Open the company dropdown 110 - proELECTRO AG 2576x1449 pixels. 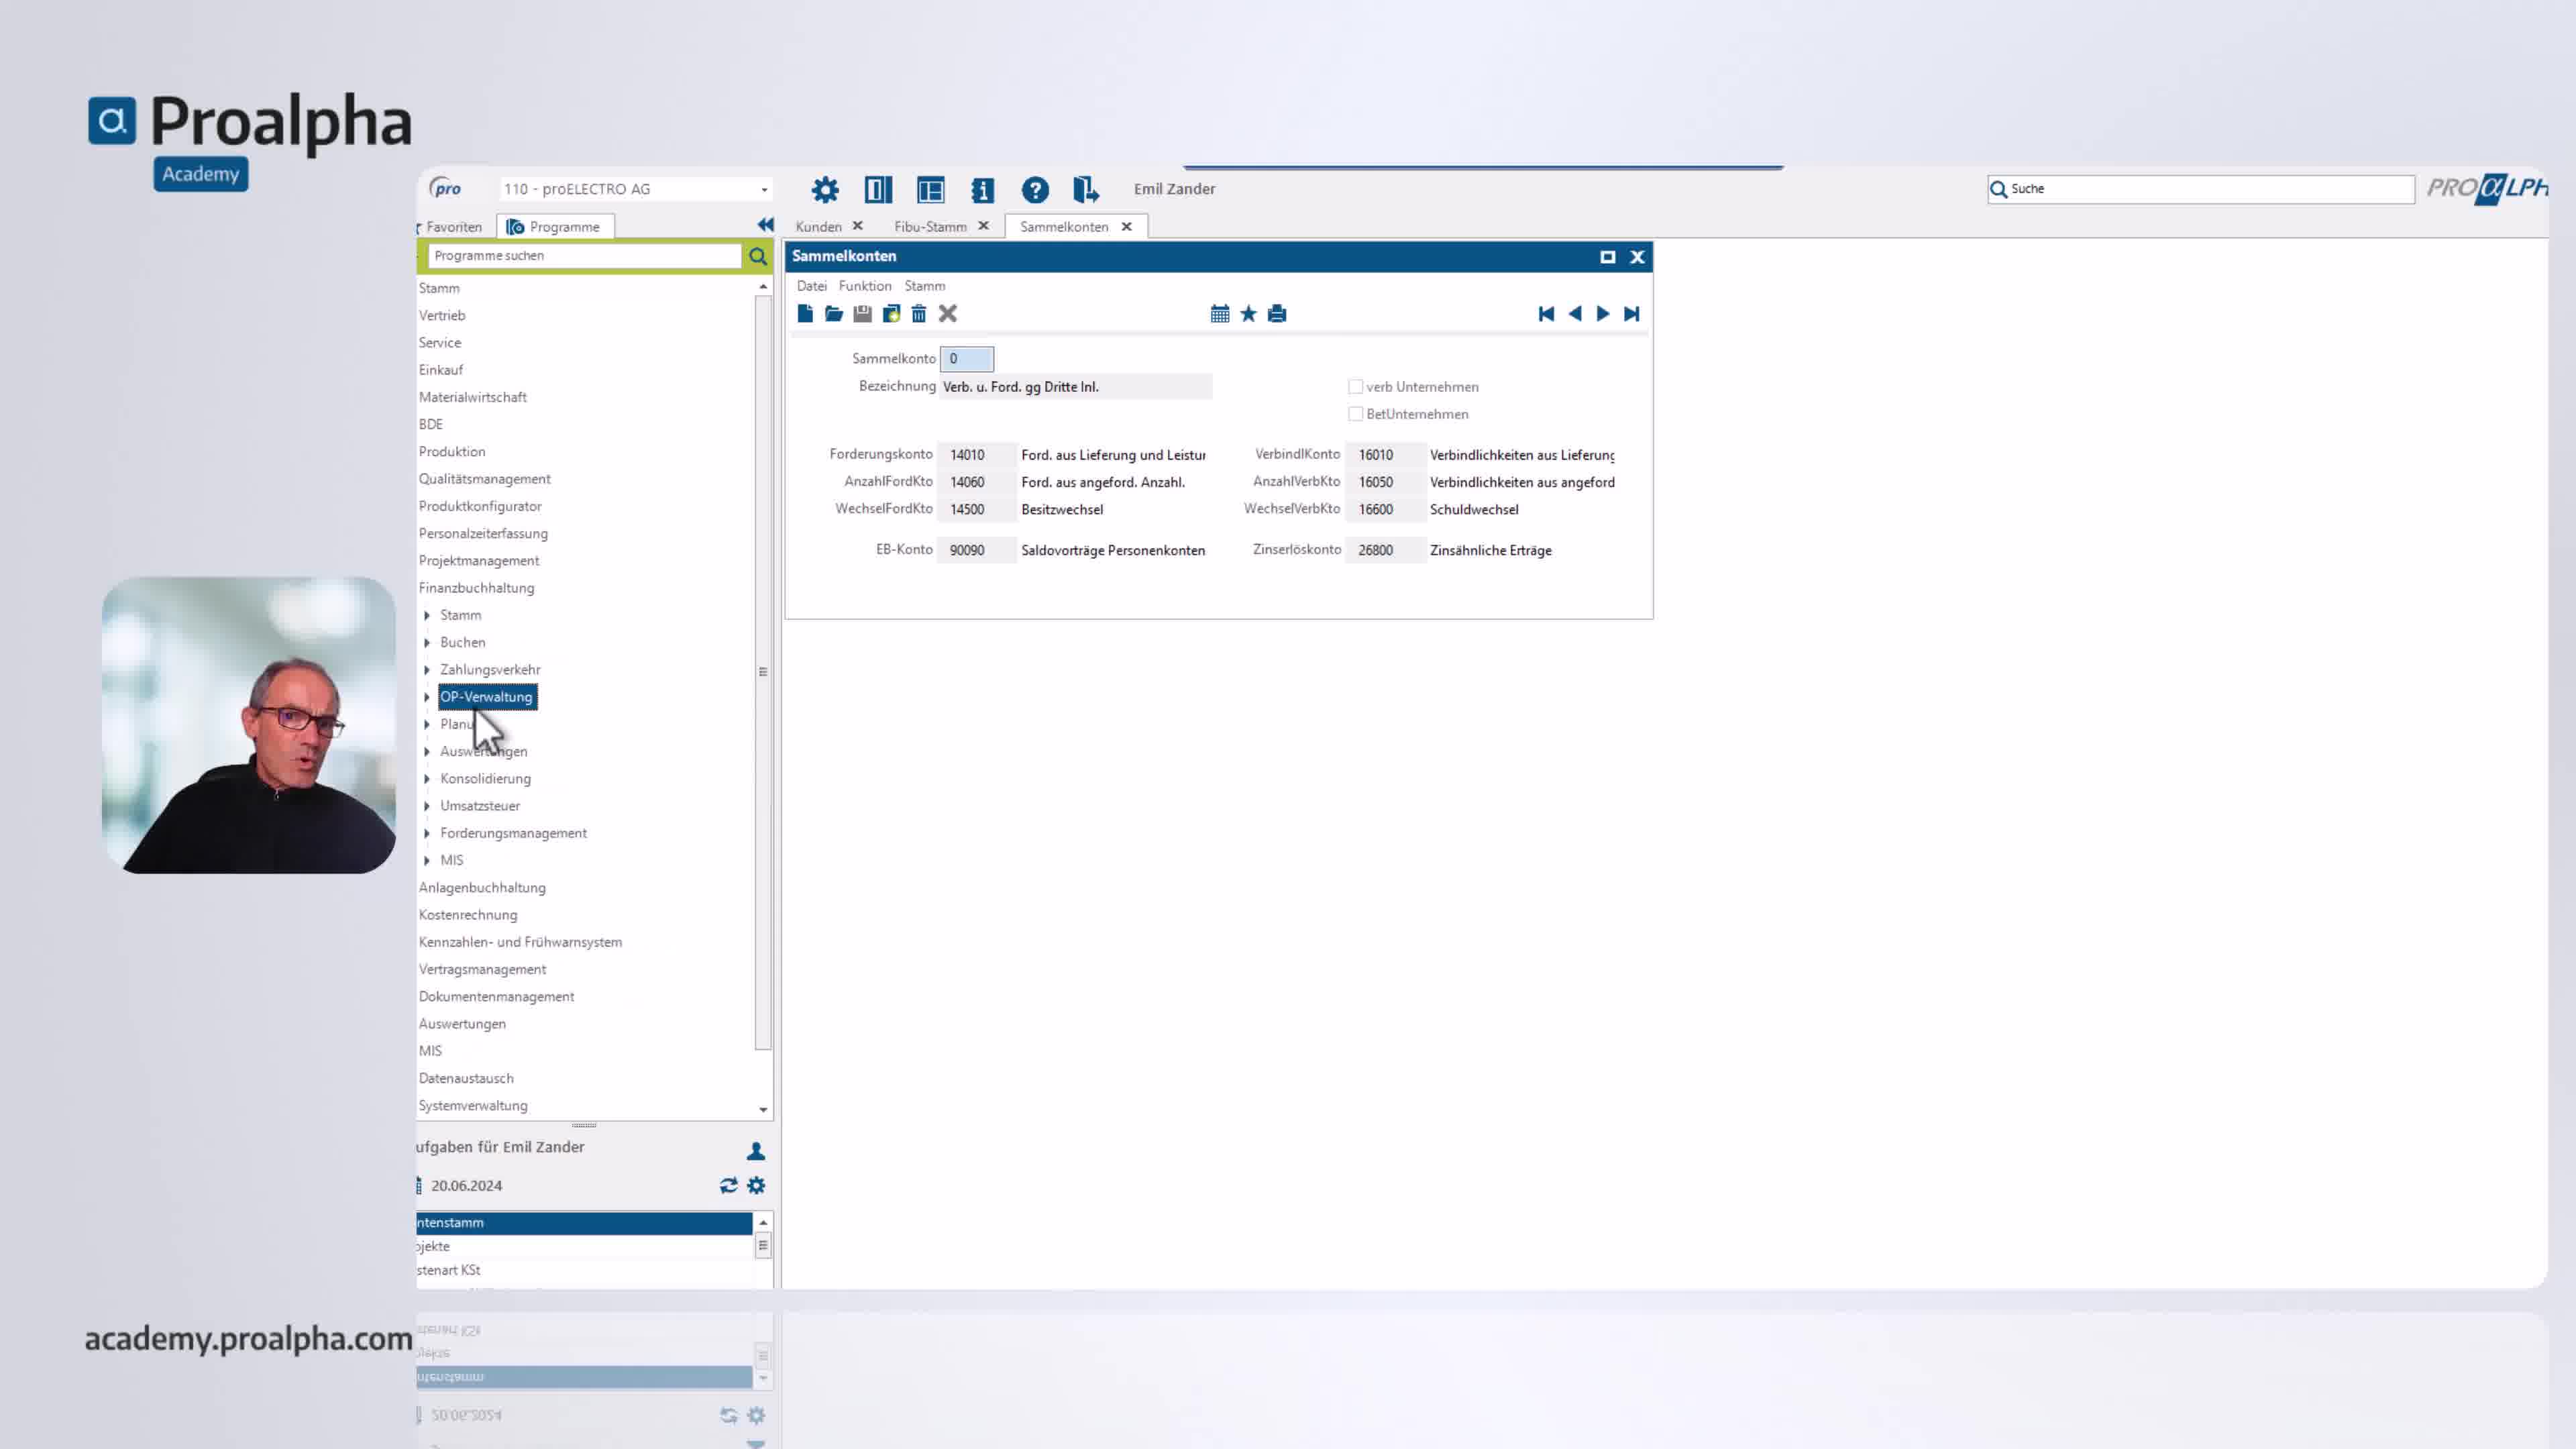coord(636,189)
